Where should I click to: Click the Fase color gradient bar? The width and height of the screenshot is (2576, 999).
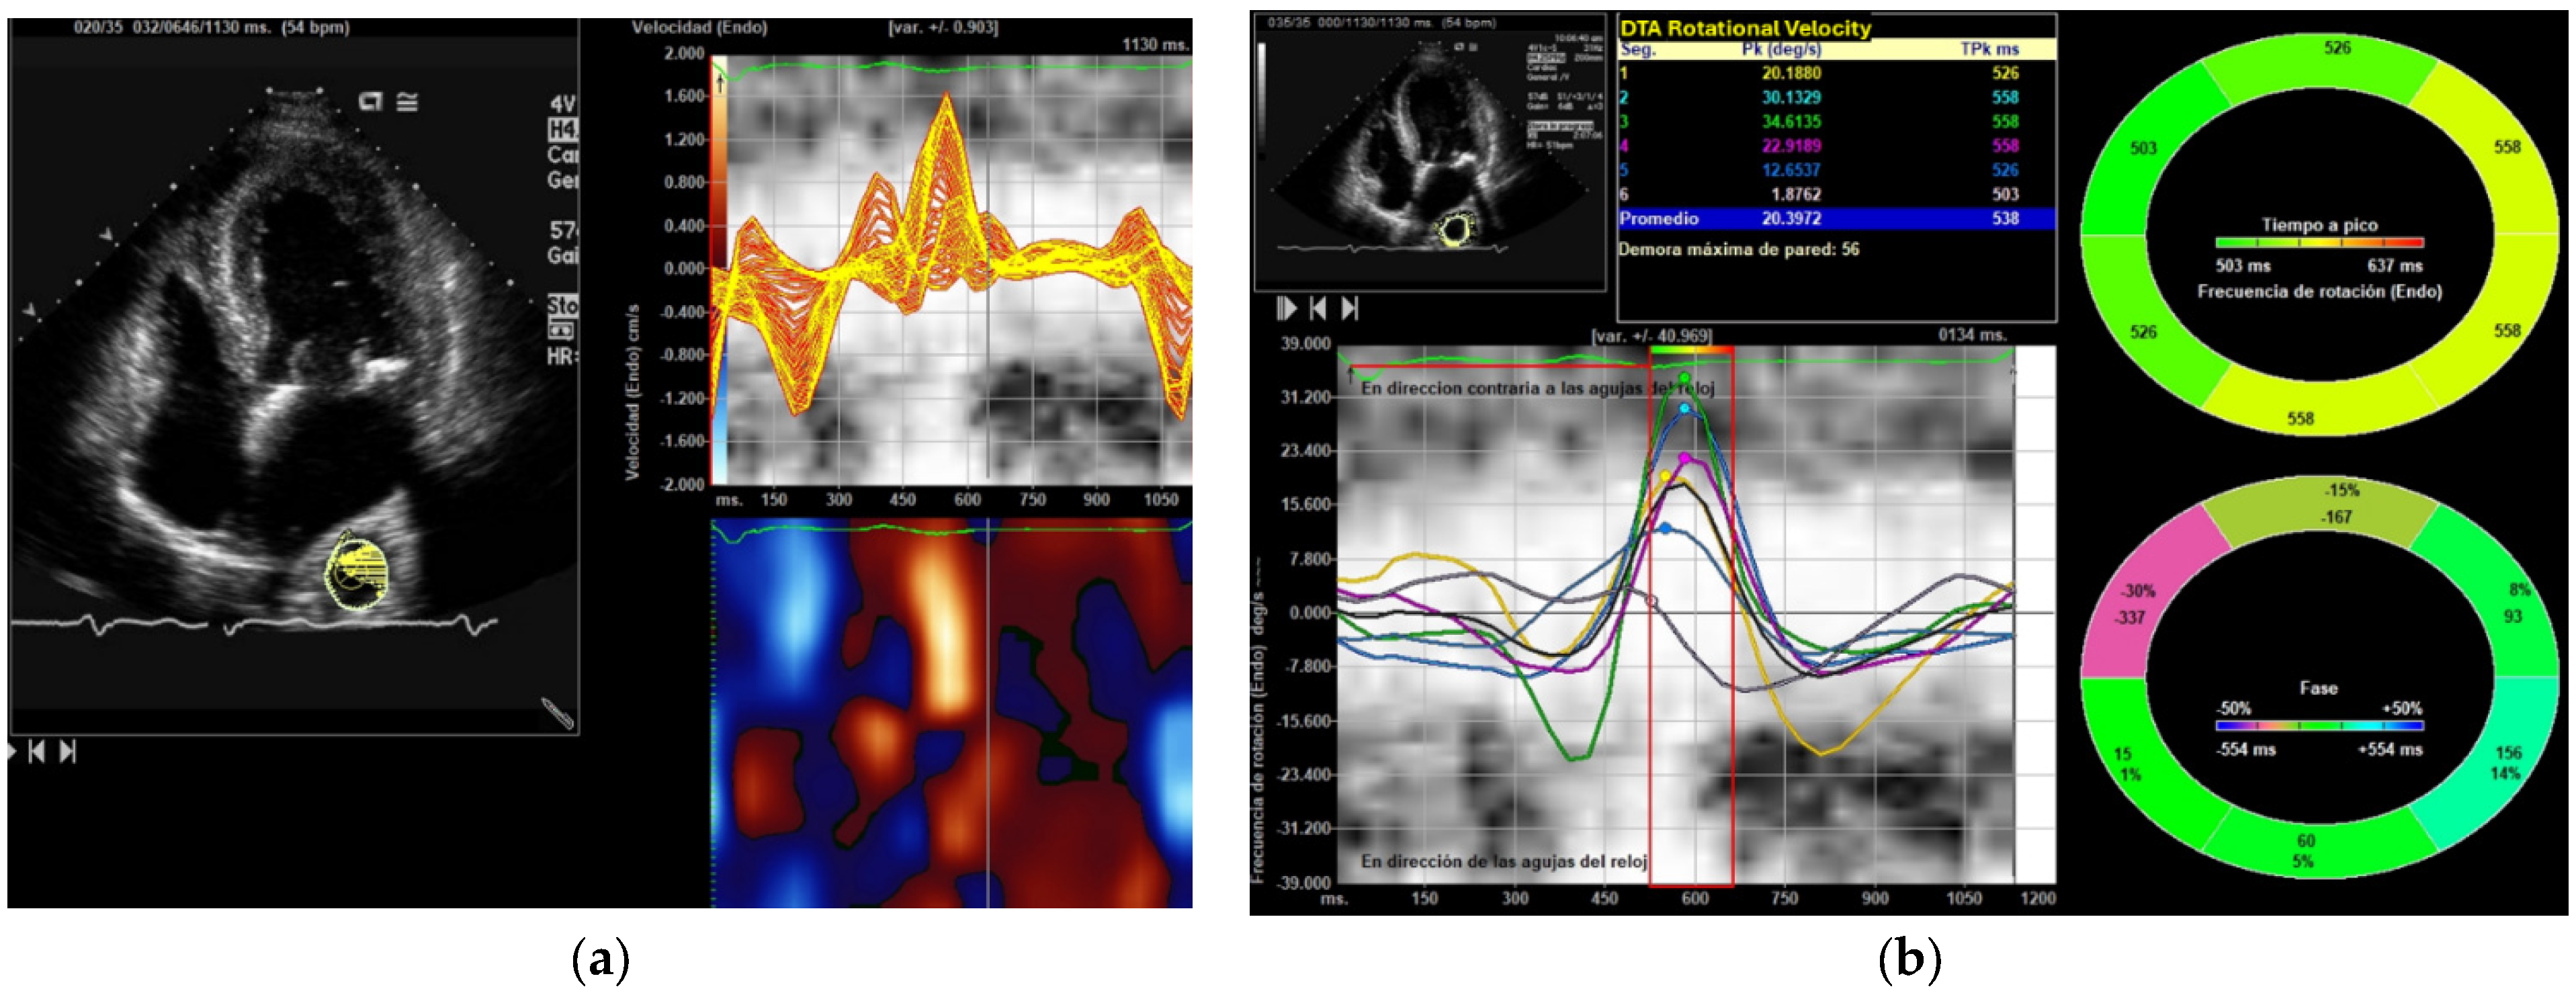click(x=2319, y=725)
